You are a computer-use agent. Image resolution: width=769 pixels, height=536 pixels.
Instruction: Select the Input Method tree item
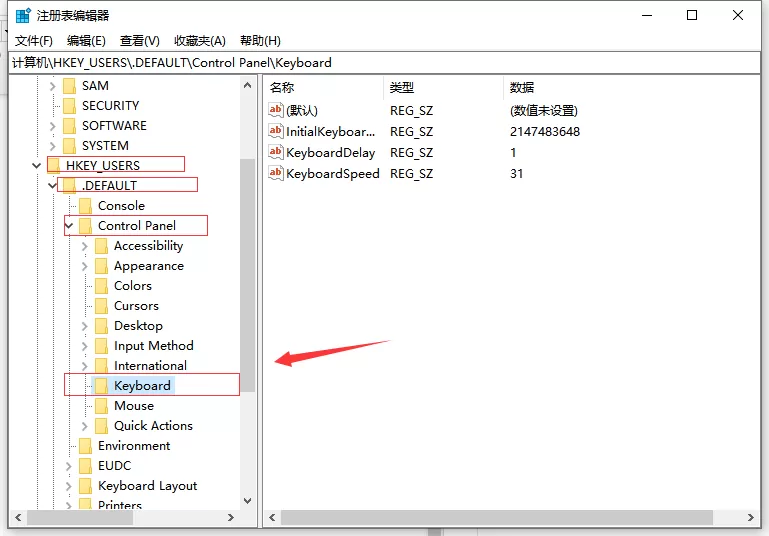point(154,346)
